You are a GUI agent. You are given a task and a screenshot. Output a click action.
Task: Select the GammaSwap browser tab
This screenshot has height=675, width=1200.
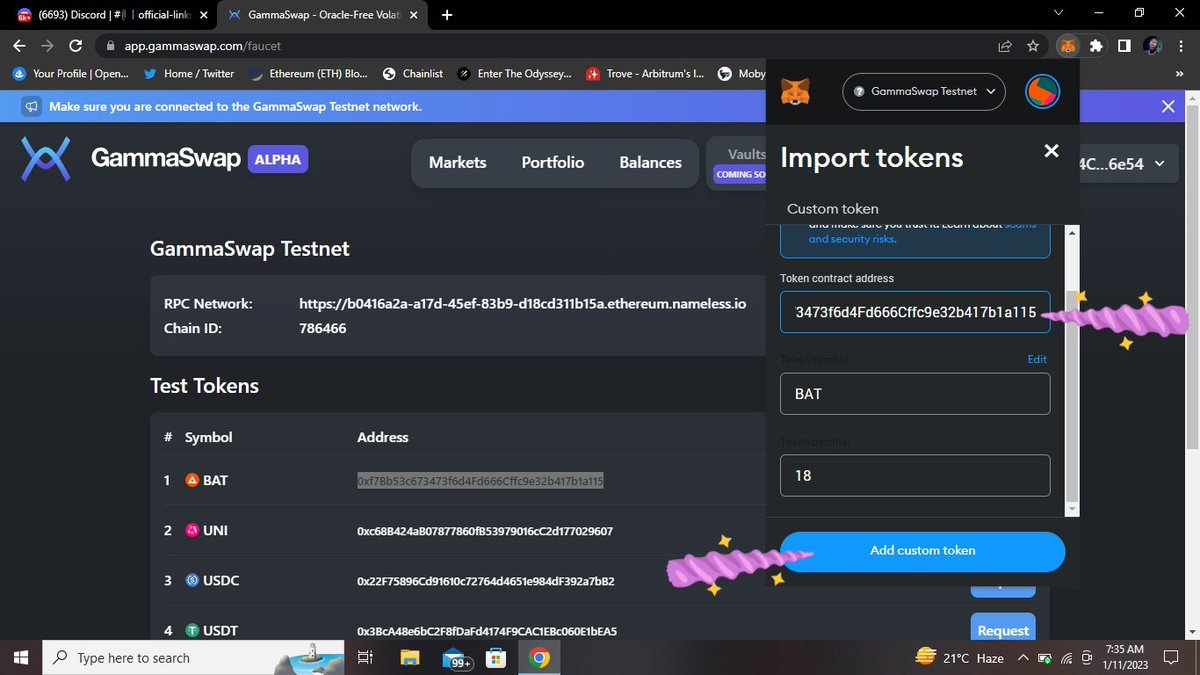click(x=324, y=15)
